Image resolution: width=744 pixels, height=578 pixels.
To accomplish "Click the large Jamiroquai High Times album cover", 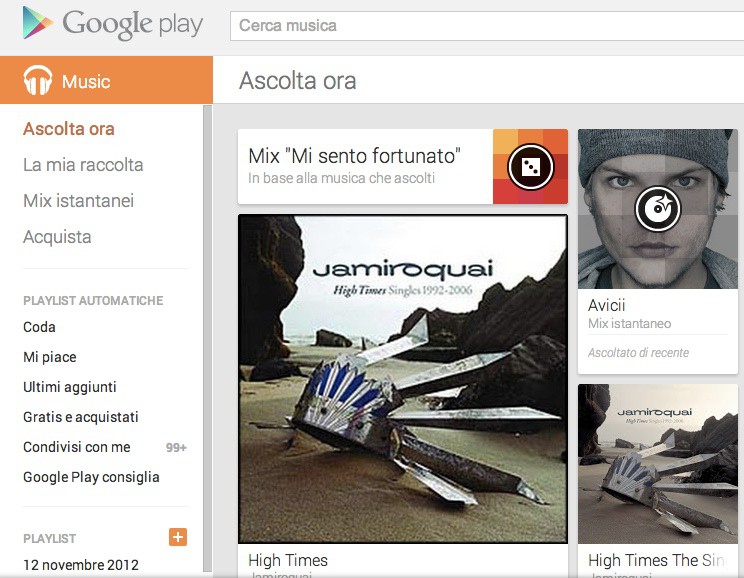I will point(403,379).
